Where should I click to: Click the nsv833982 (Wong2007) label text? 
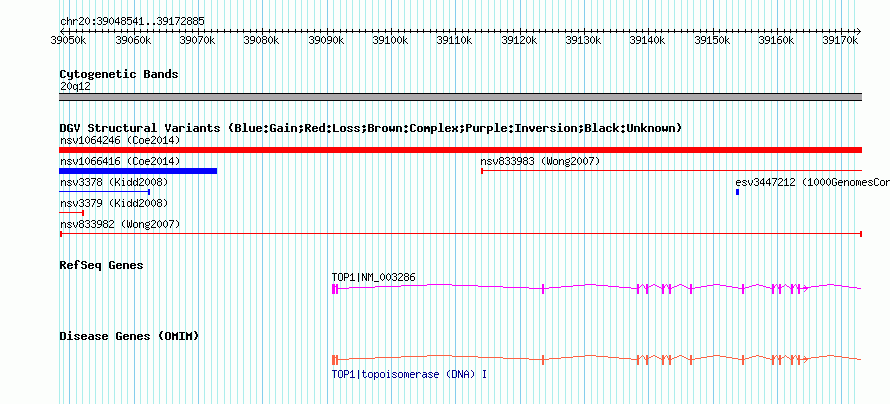click(x=120, y=224)
